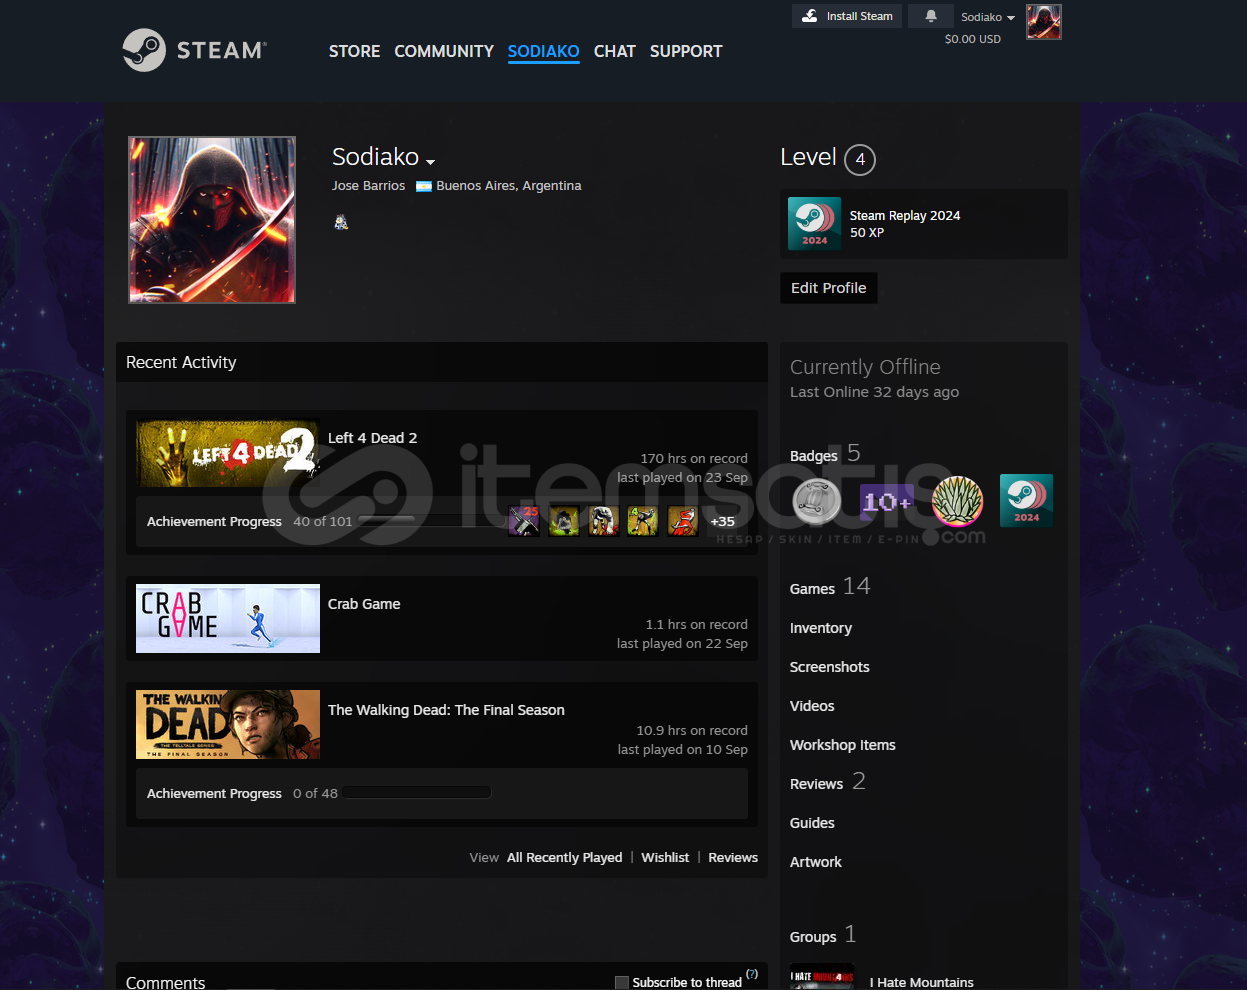The height and width of the screenshot is (990, 1247).
Task: Expand the dropdown arrow beside profile name
Action: (430, 161)
